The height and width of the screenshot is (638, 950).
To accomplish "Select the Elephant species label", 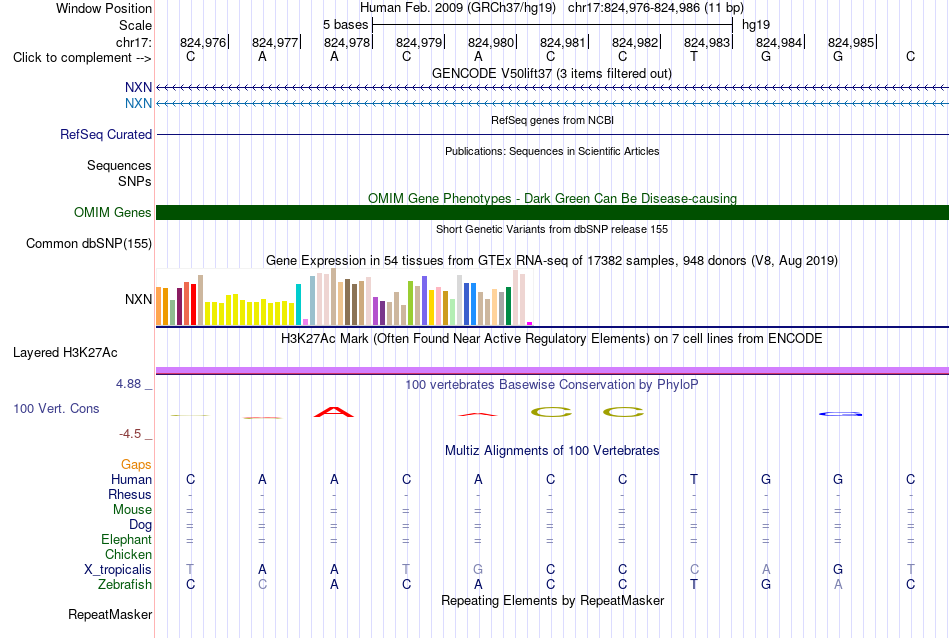I will (126, 539).
